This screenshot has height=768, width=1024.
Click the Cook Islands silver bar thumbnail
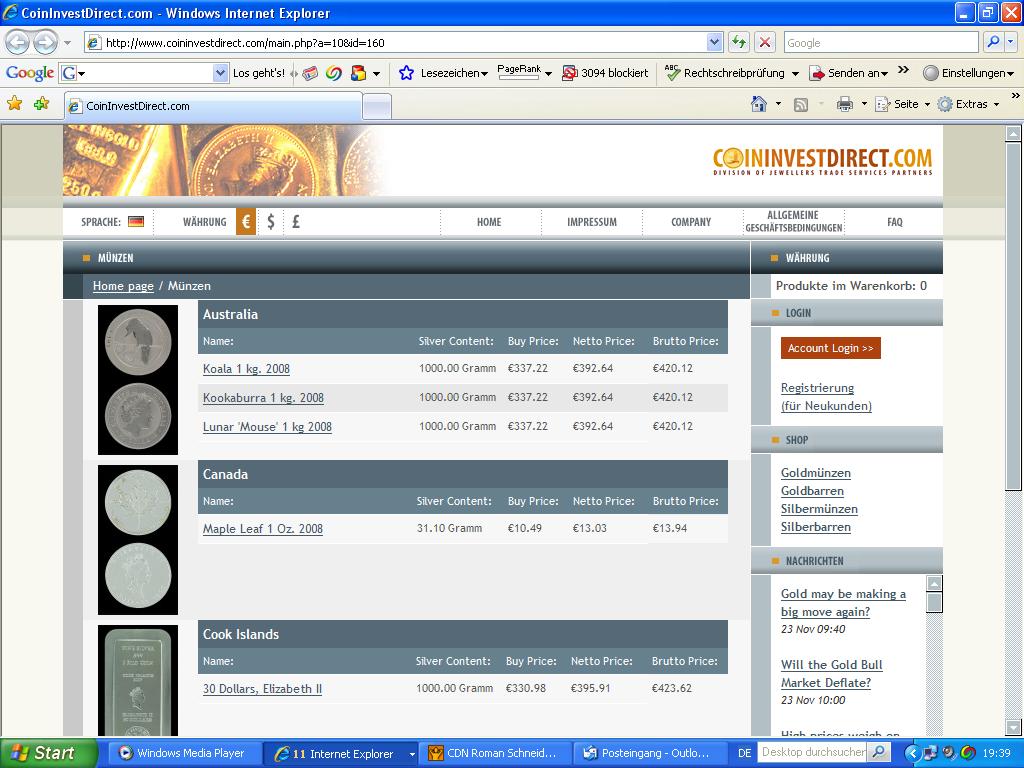point(138,680)
